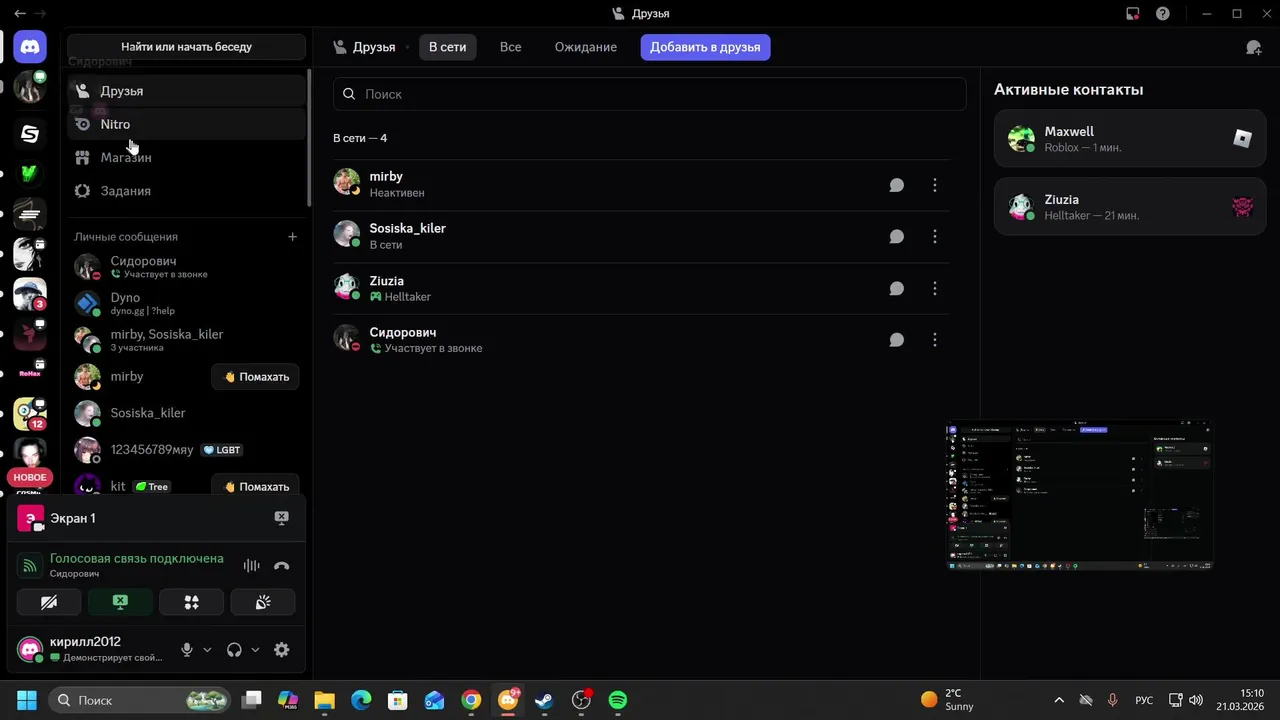This screenshot has height=720, width=1280.
Task: Toggle screen sharing button
Action: point(120,602)
